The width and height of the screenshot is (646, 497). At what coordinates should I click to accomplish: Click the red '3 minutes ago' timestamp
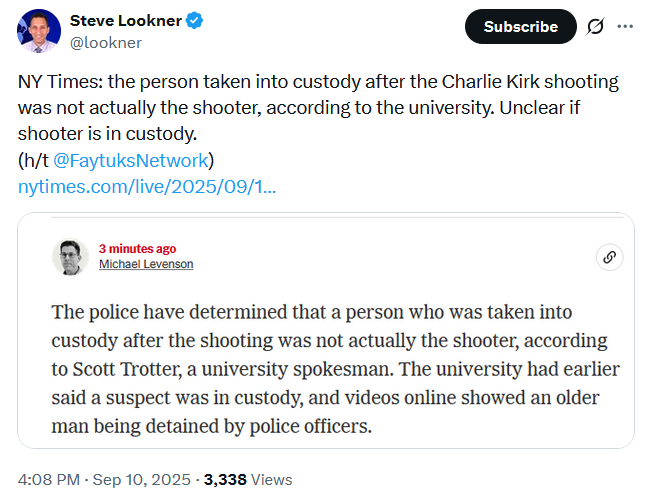(x=137, y=249)
